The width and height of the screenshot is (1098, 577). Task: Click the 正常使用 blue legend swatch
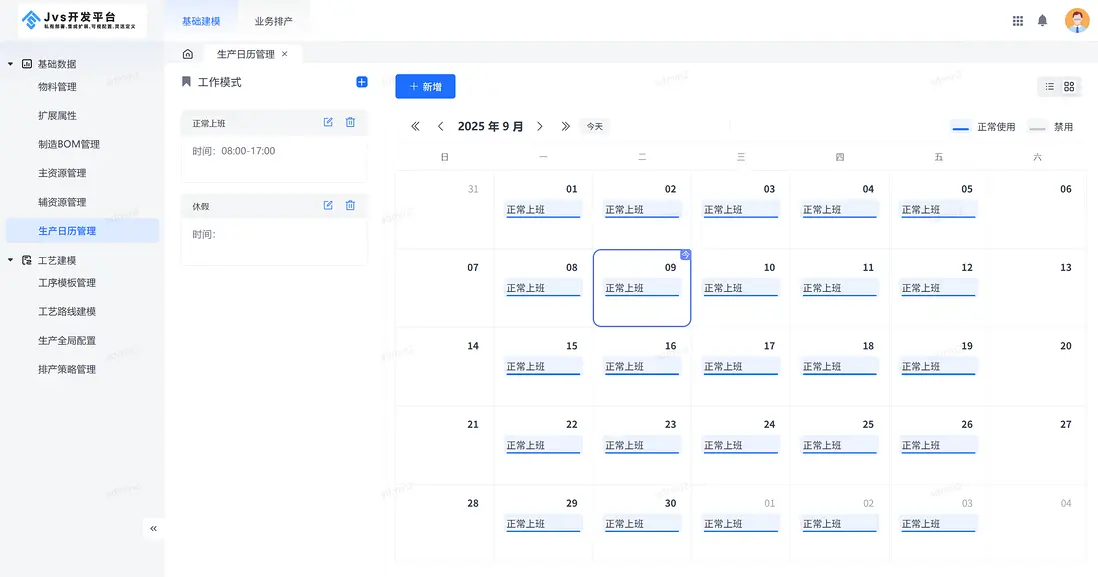tap(960, 128)
